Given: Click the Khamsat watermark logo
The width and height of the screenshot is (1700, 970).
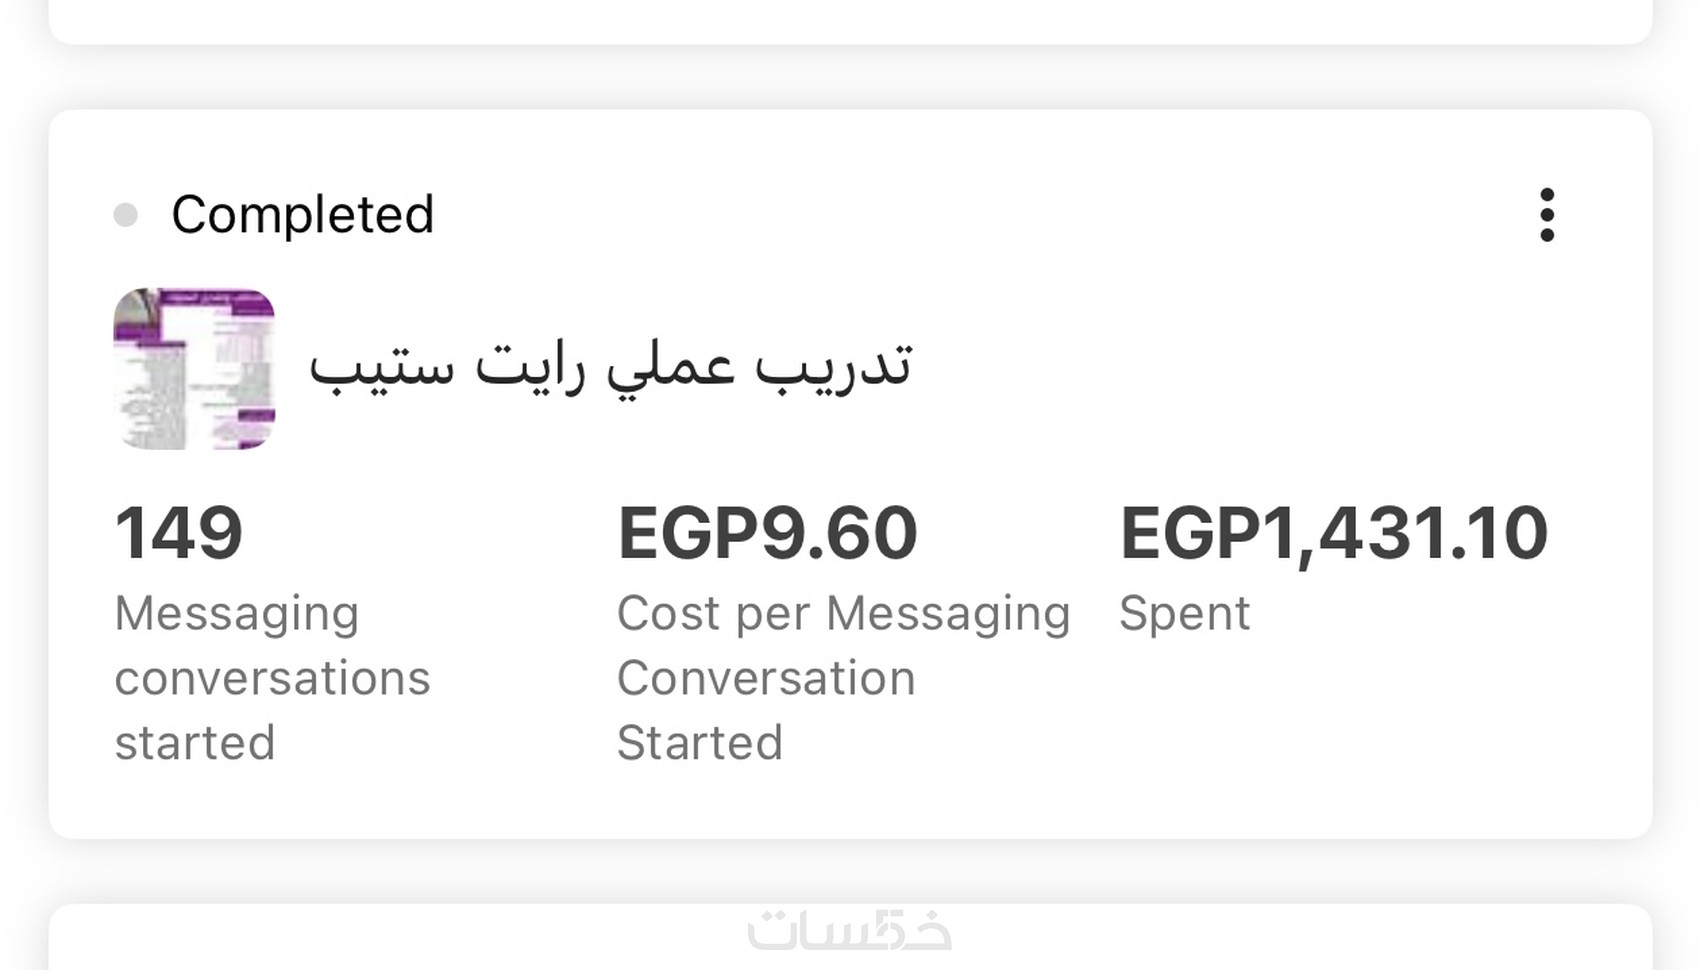Looking at the screenshot, I should point(849,930).
